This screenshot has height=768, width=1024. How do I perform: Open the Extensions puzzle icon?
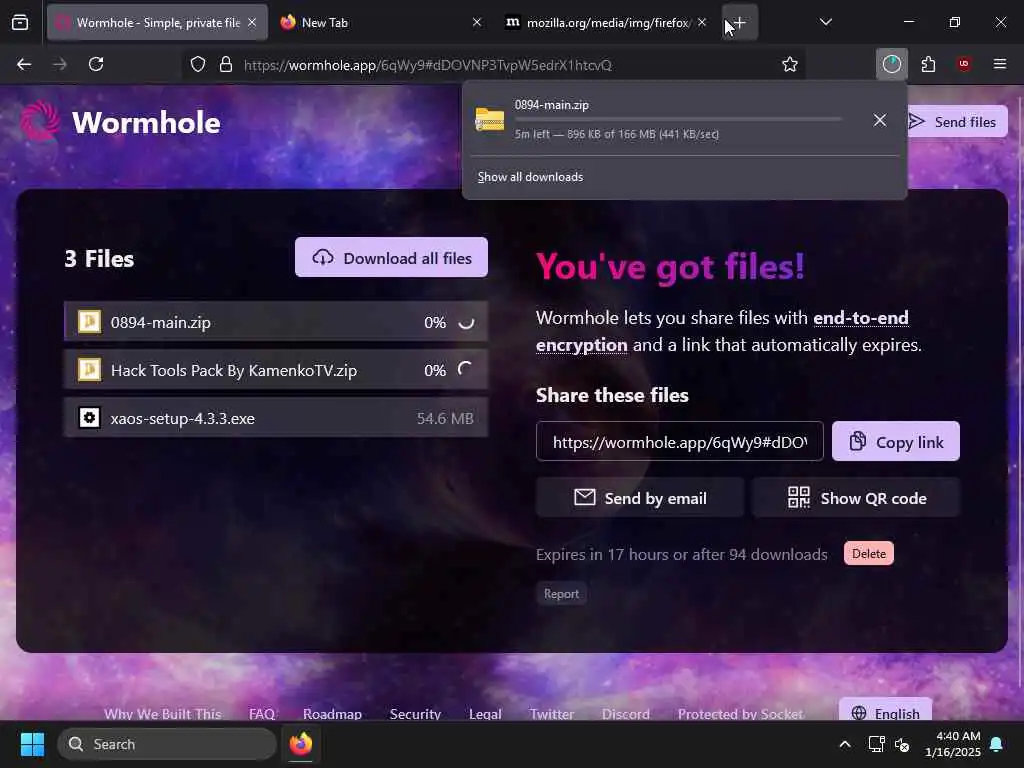coord(928,64)
